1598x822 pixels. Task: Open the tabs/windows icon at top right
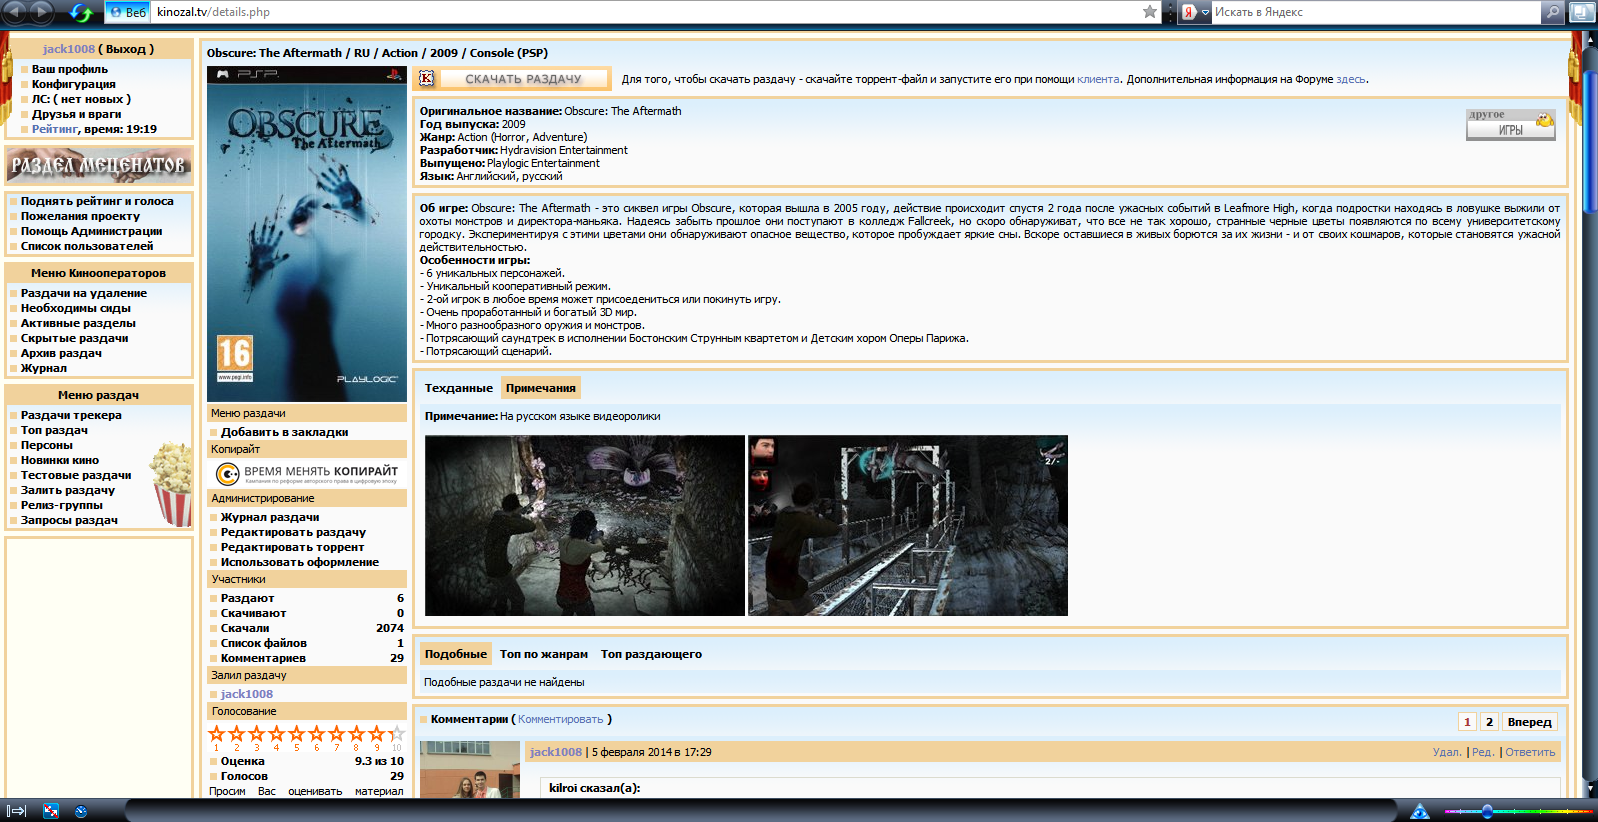pyautogui.click(x=1582, y=12)
